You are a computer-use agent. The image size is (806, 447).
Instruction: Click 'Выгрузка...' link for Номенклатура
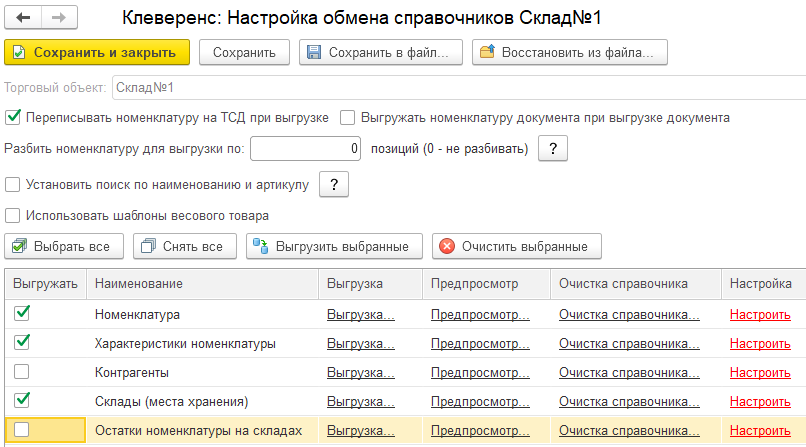tap(361, 314)
